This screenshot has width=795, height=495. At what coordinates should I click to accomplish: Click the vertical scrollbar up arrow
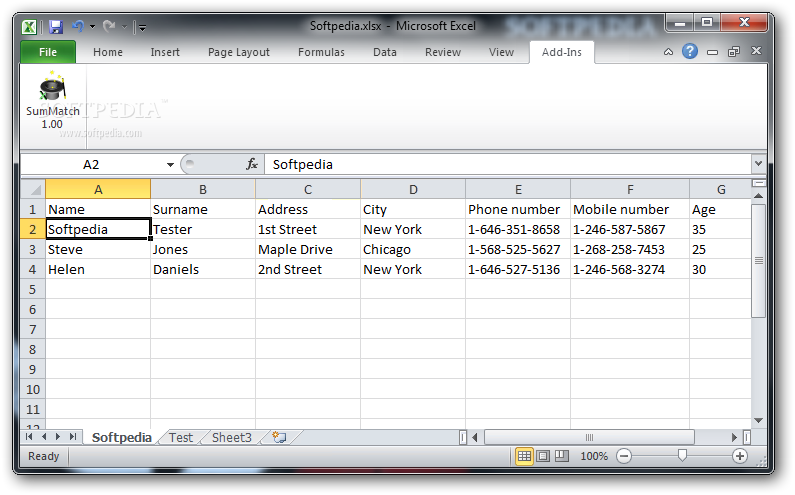(x=758, y=196)
